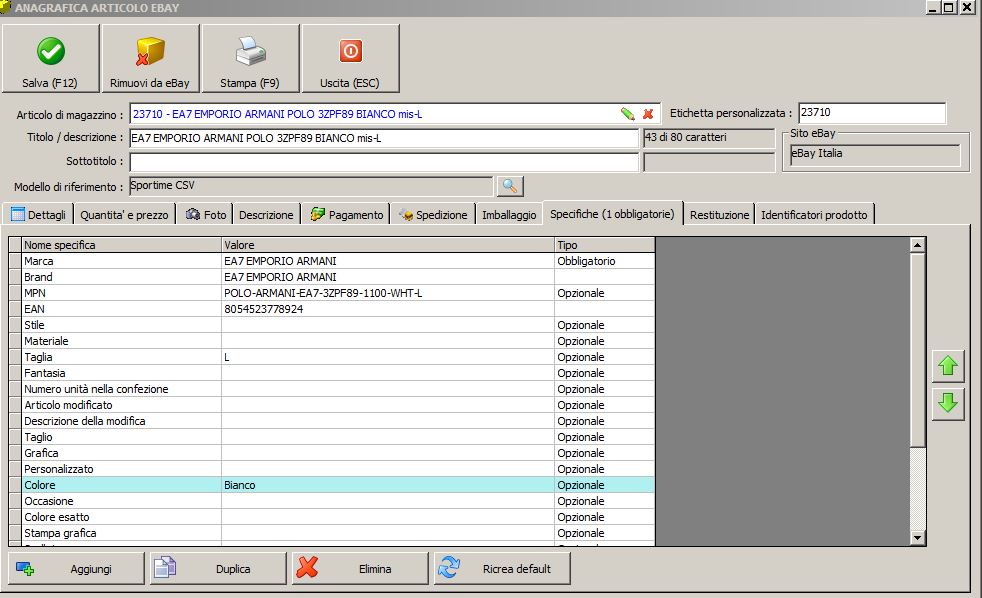The image size is (982, 598).
Task: Select the Materiale row
Action: pyautogui.click(x=338, y=341)
